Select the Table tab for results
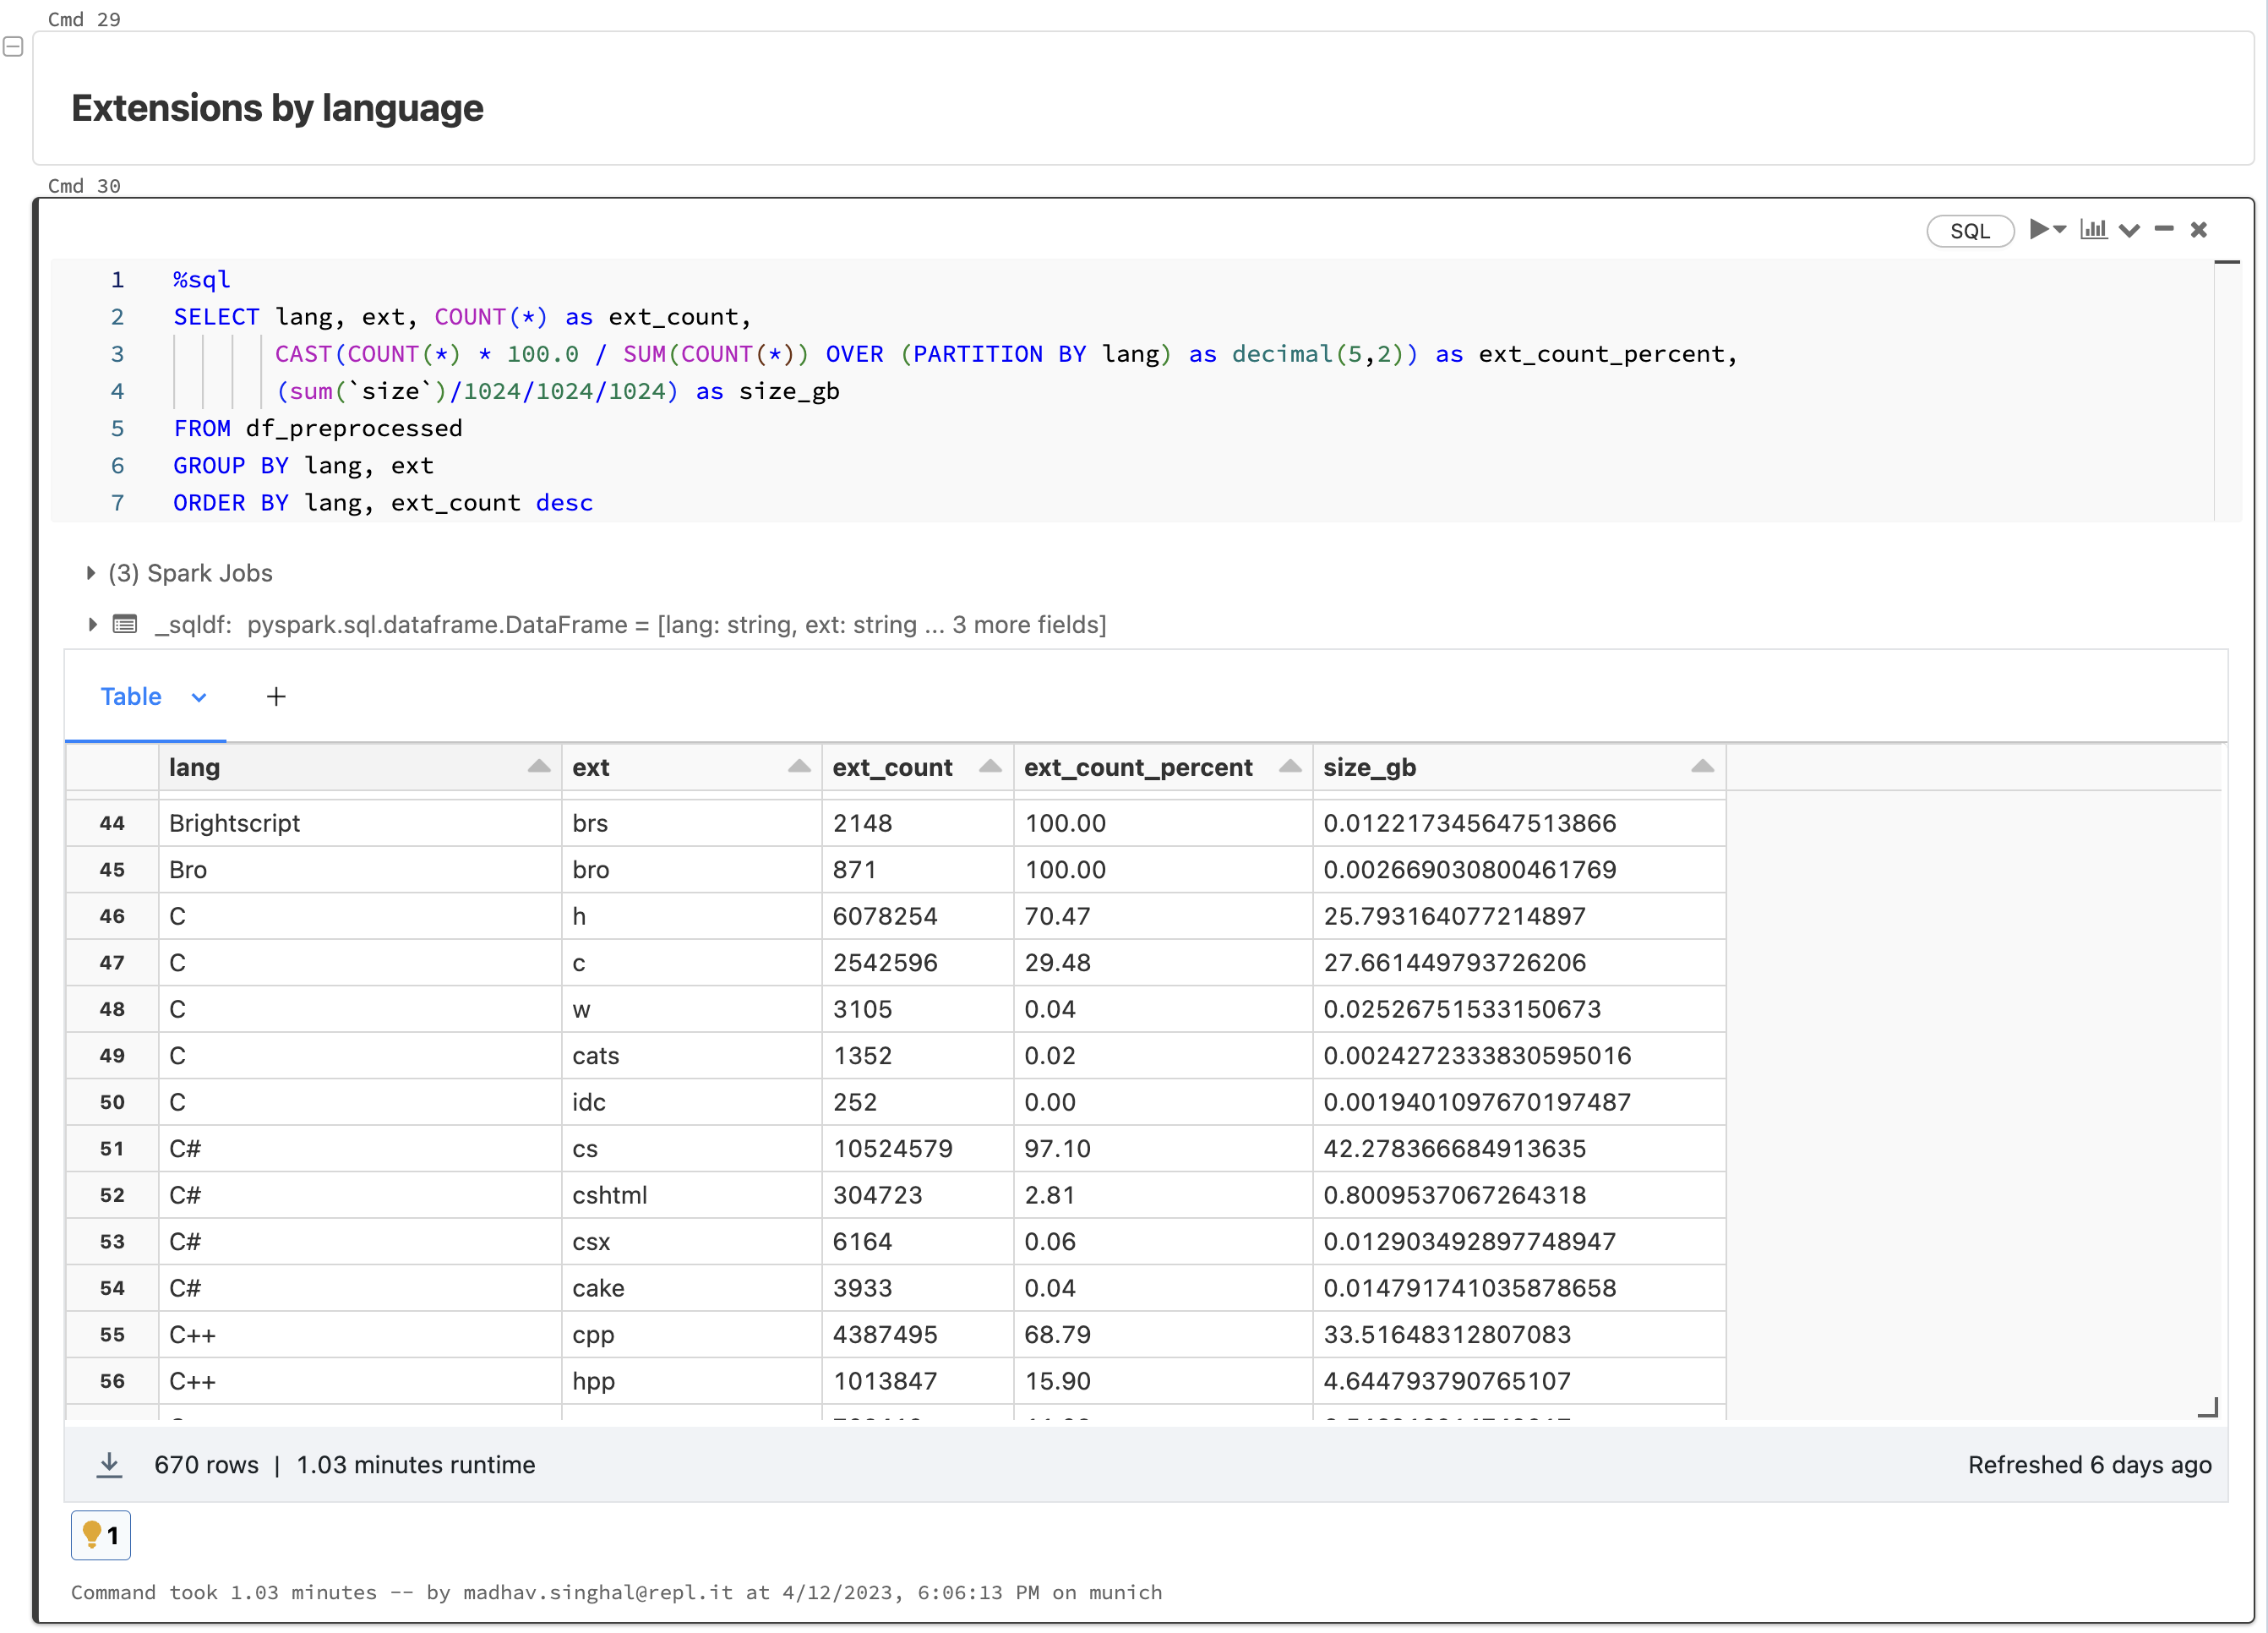Image resolution: width=2268 pixels, height=1633 pixels. pyautogui.click(x=128, y=694)
